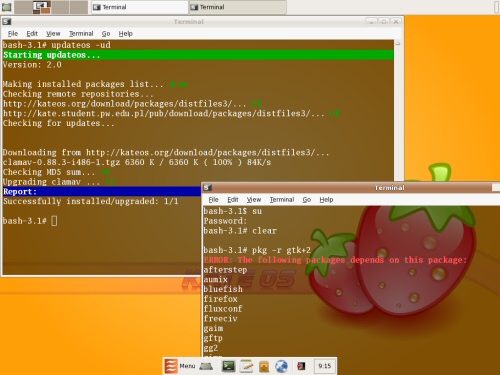The image size is (500, 375).
Task: Open Edit menu in updateos Terminal window
Action: tap(32, 34)
